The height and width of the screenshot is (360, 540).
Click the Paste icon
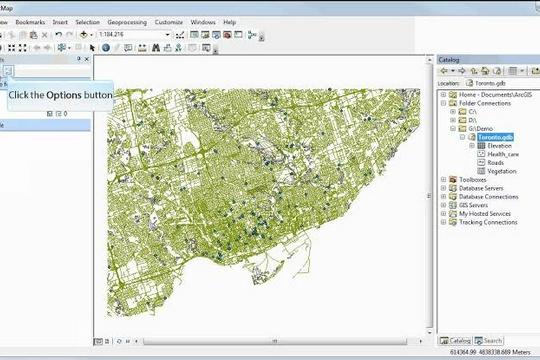click(x=33, y=35)
